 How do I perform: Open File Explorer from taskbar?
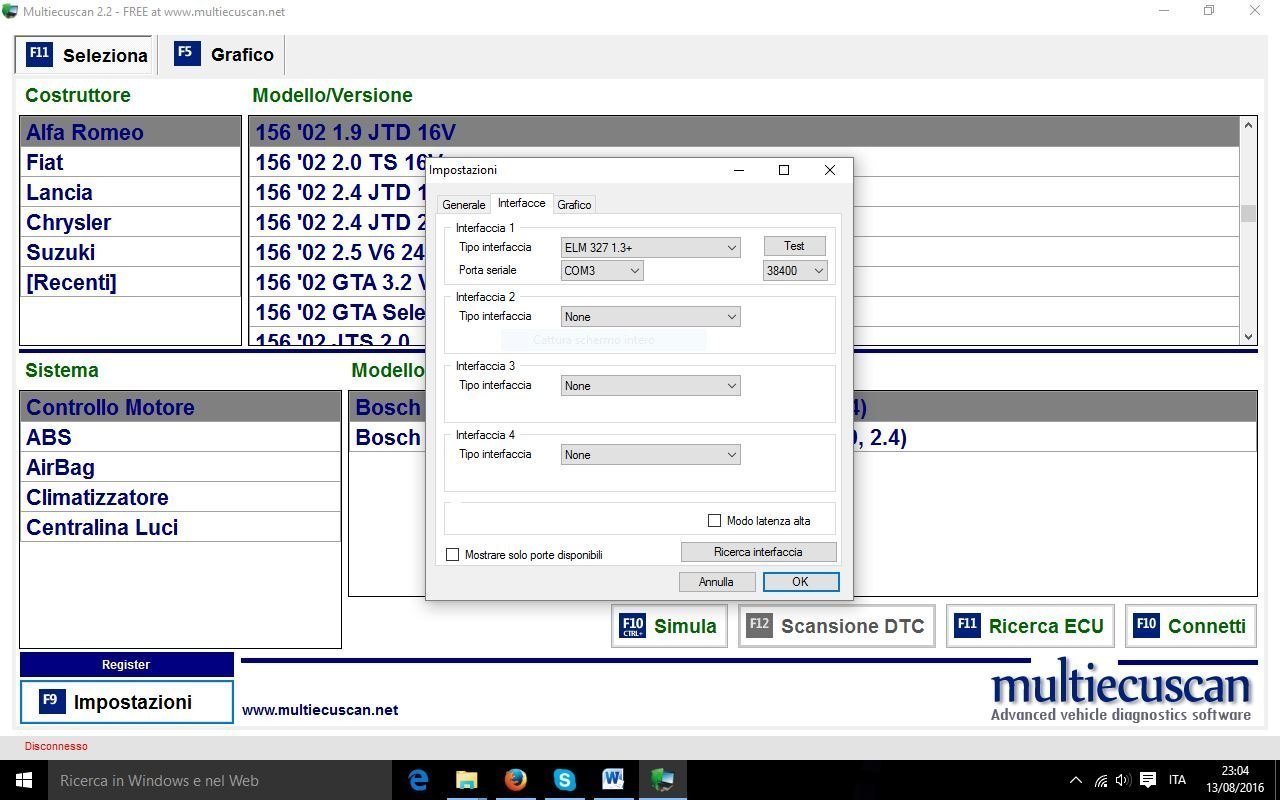coord(467,780)
